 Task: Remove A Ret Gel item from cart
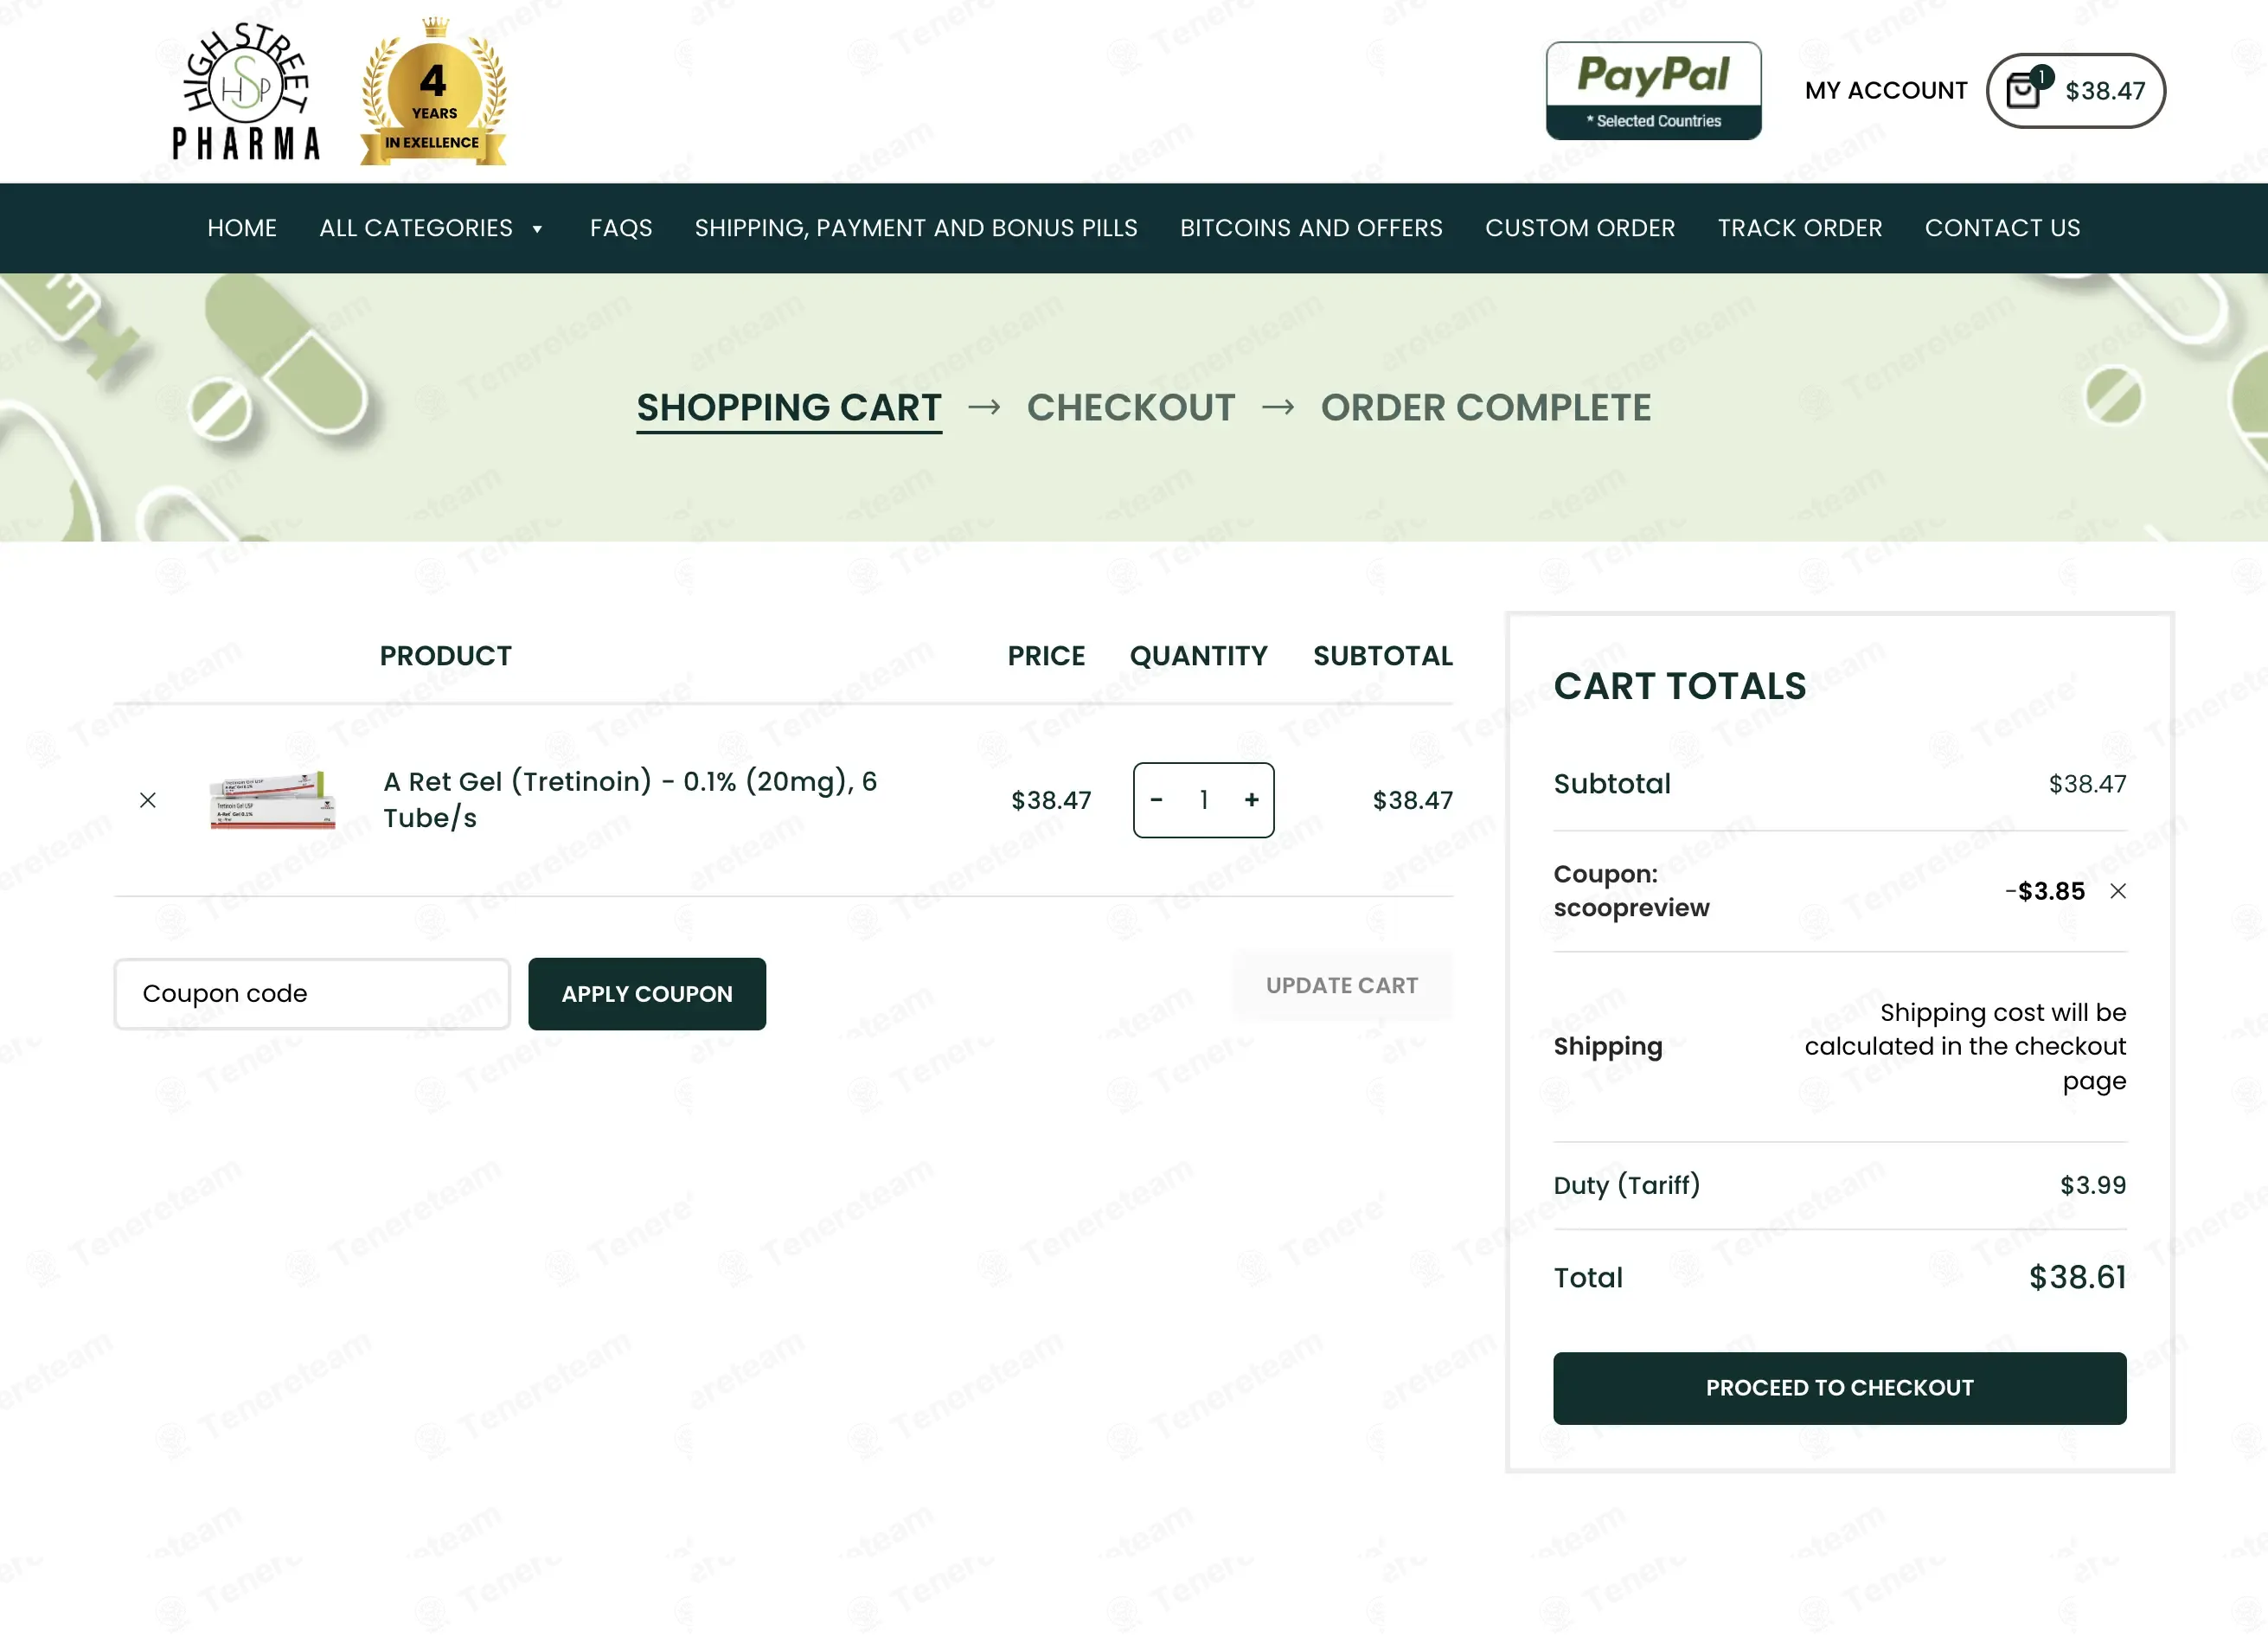[x=148, y=800]
